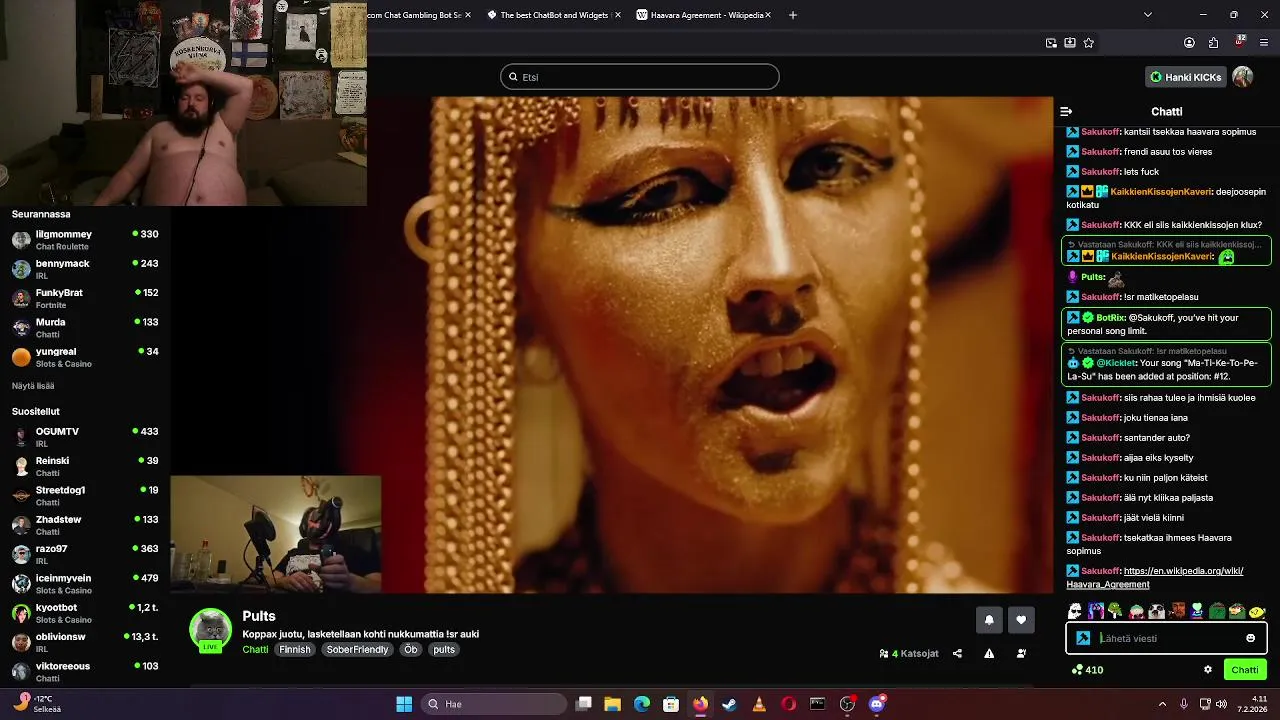Open FunkyBrat Fortnite channel in sidebar

[85, 299]
